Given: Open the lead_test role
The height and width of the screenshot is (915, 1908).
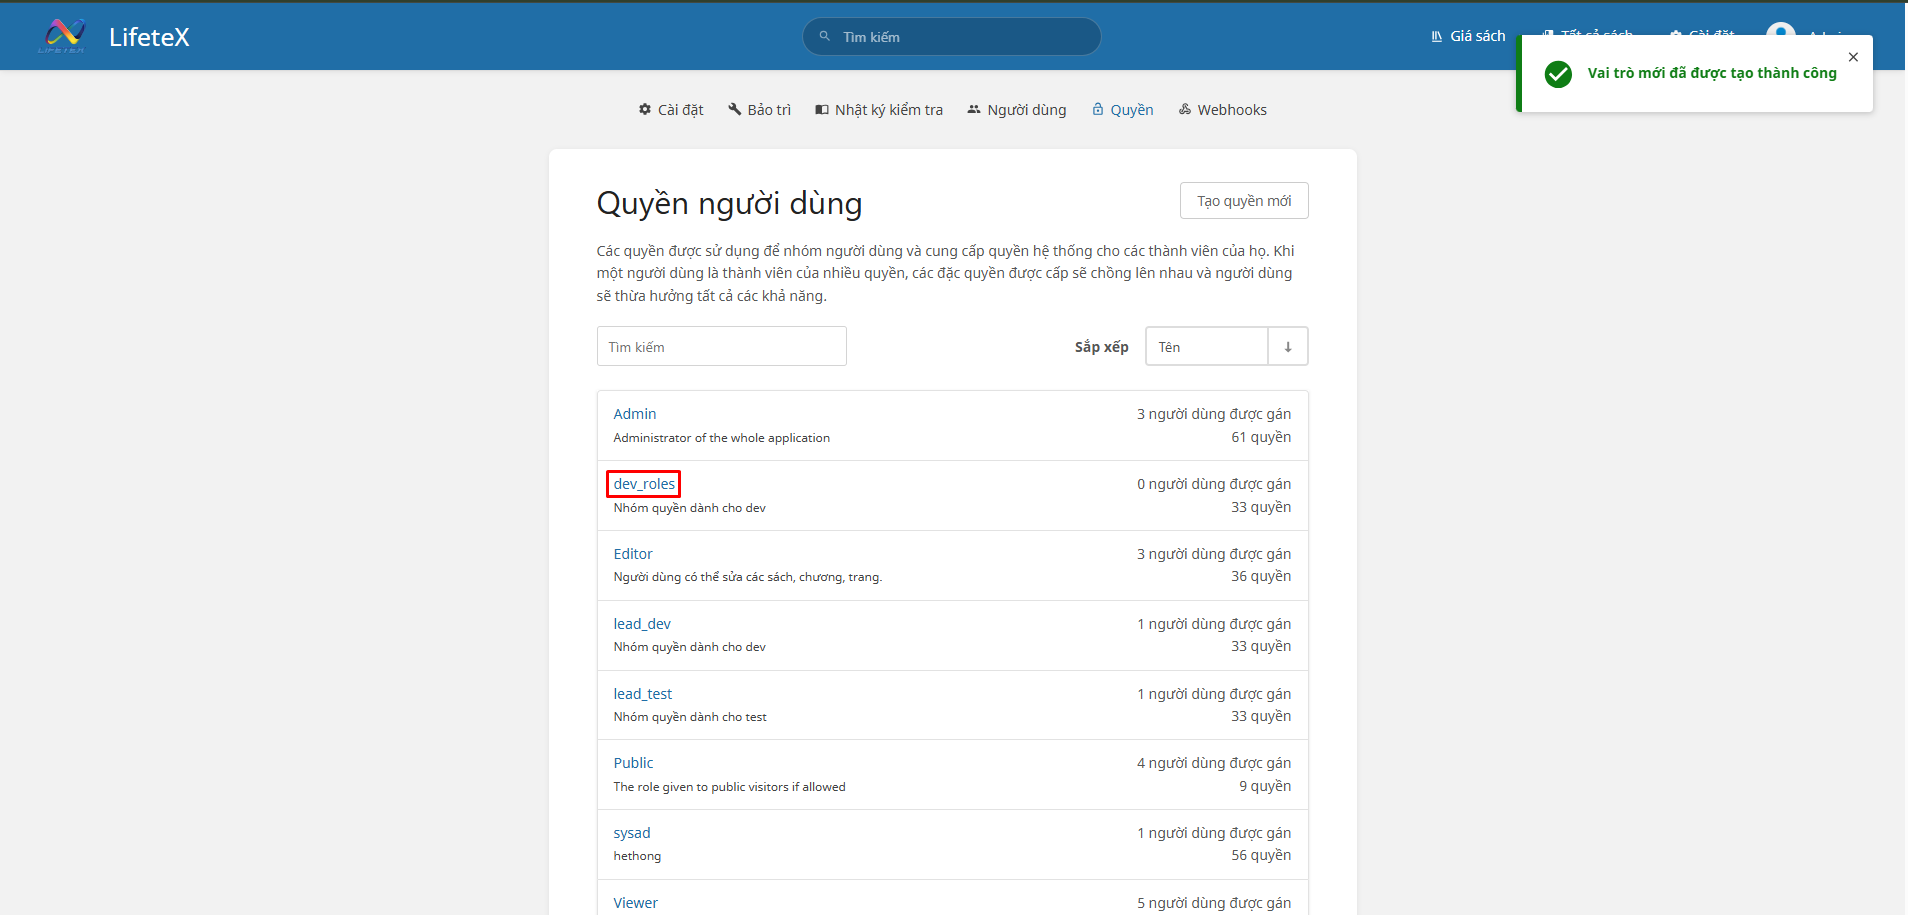Looking at the screenshot, I should (643, 694).
